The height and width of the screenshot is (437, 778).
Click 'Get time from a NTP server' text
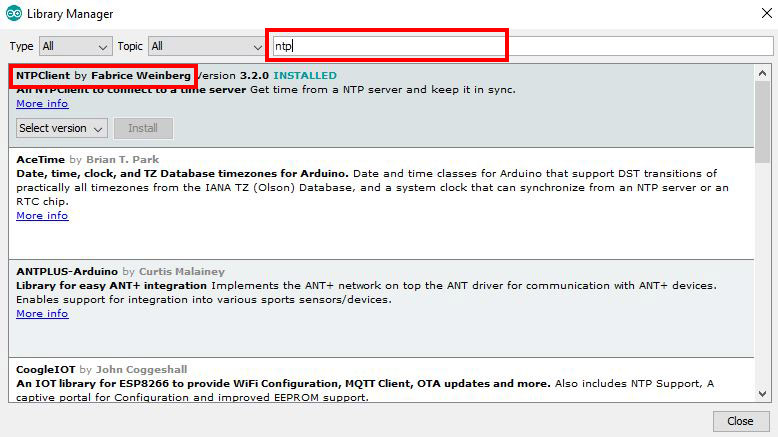coord(383,90)
